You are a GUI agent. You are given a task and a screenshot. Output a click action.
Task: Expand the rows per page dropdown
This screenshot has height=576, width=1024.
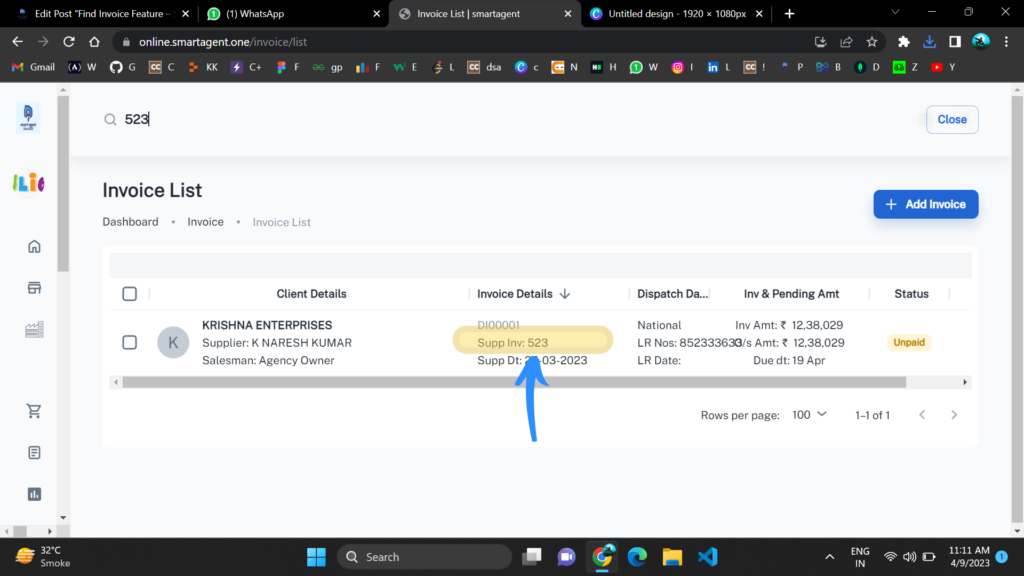809,414
